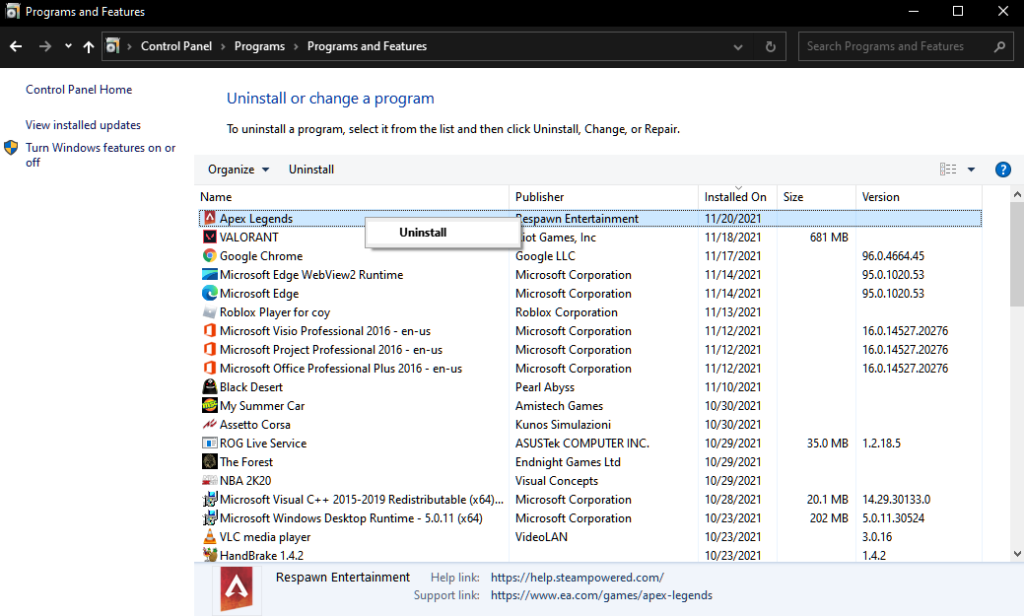Viewport: 1024px width, 616px height.
Task: Sort by the Size column header
Action: (816, 197)
